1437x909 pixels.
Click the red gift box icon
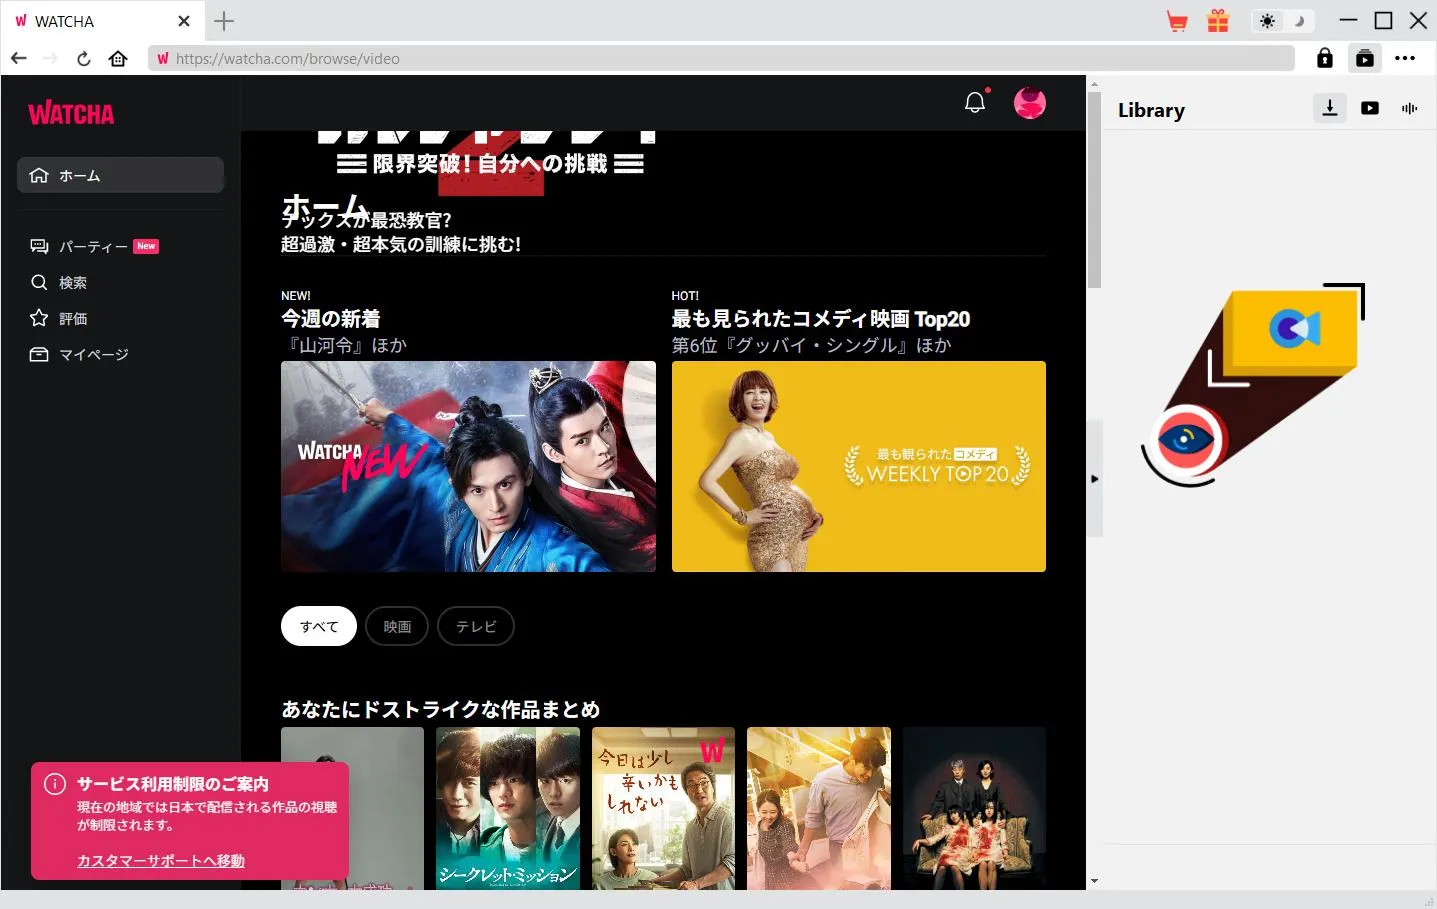point(1217,21)
